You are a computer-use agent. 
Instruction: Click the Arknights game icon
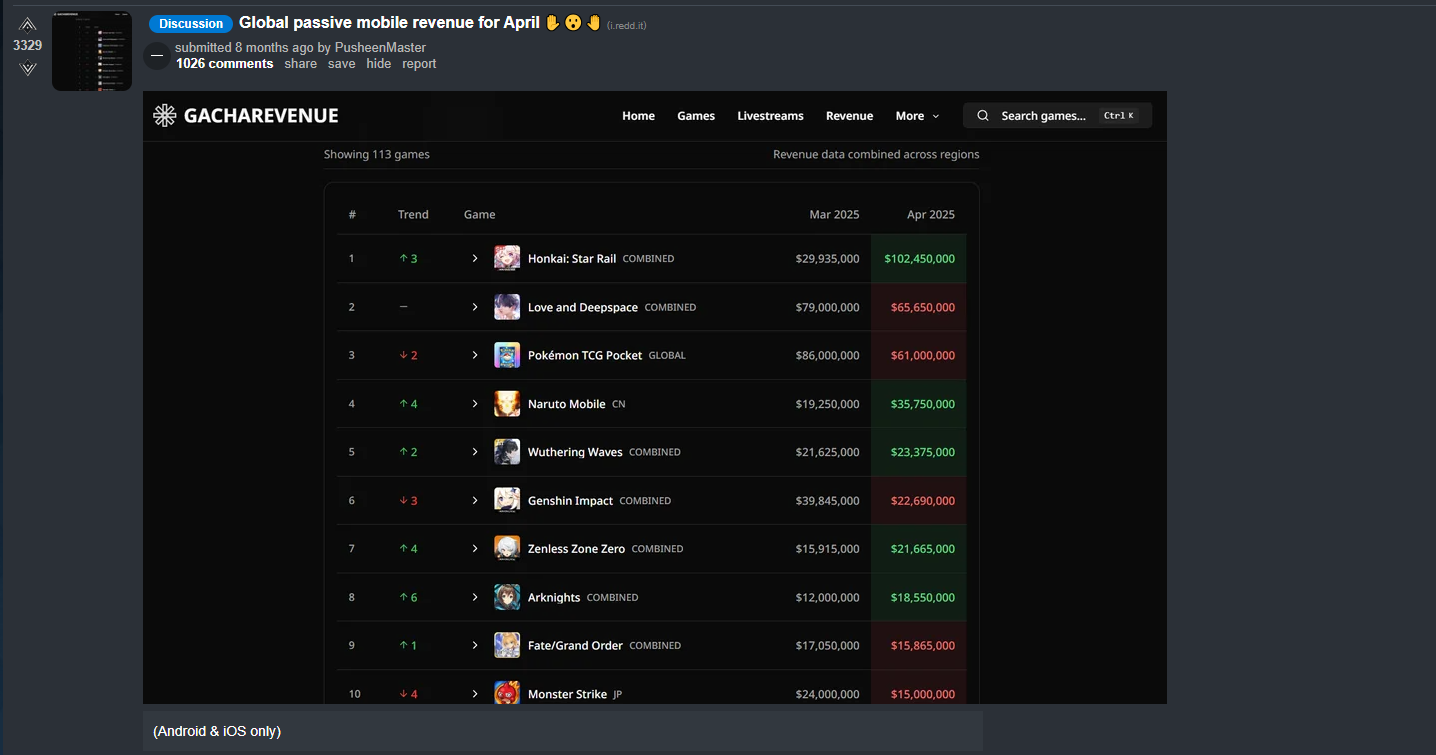tap(507, 597)
